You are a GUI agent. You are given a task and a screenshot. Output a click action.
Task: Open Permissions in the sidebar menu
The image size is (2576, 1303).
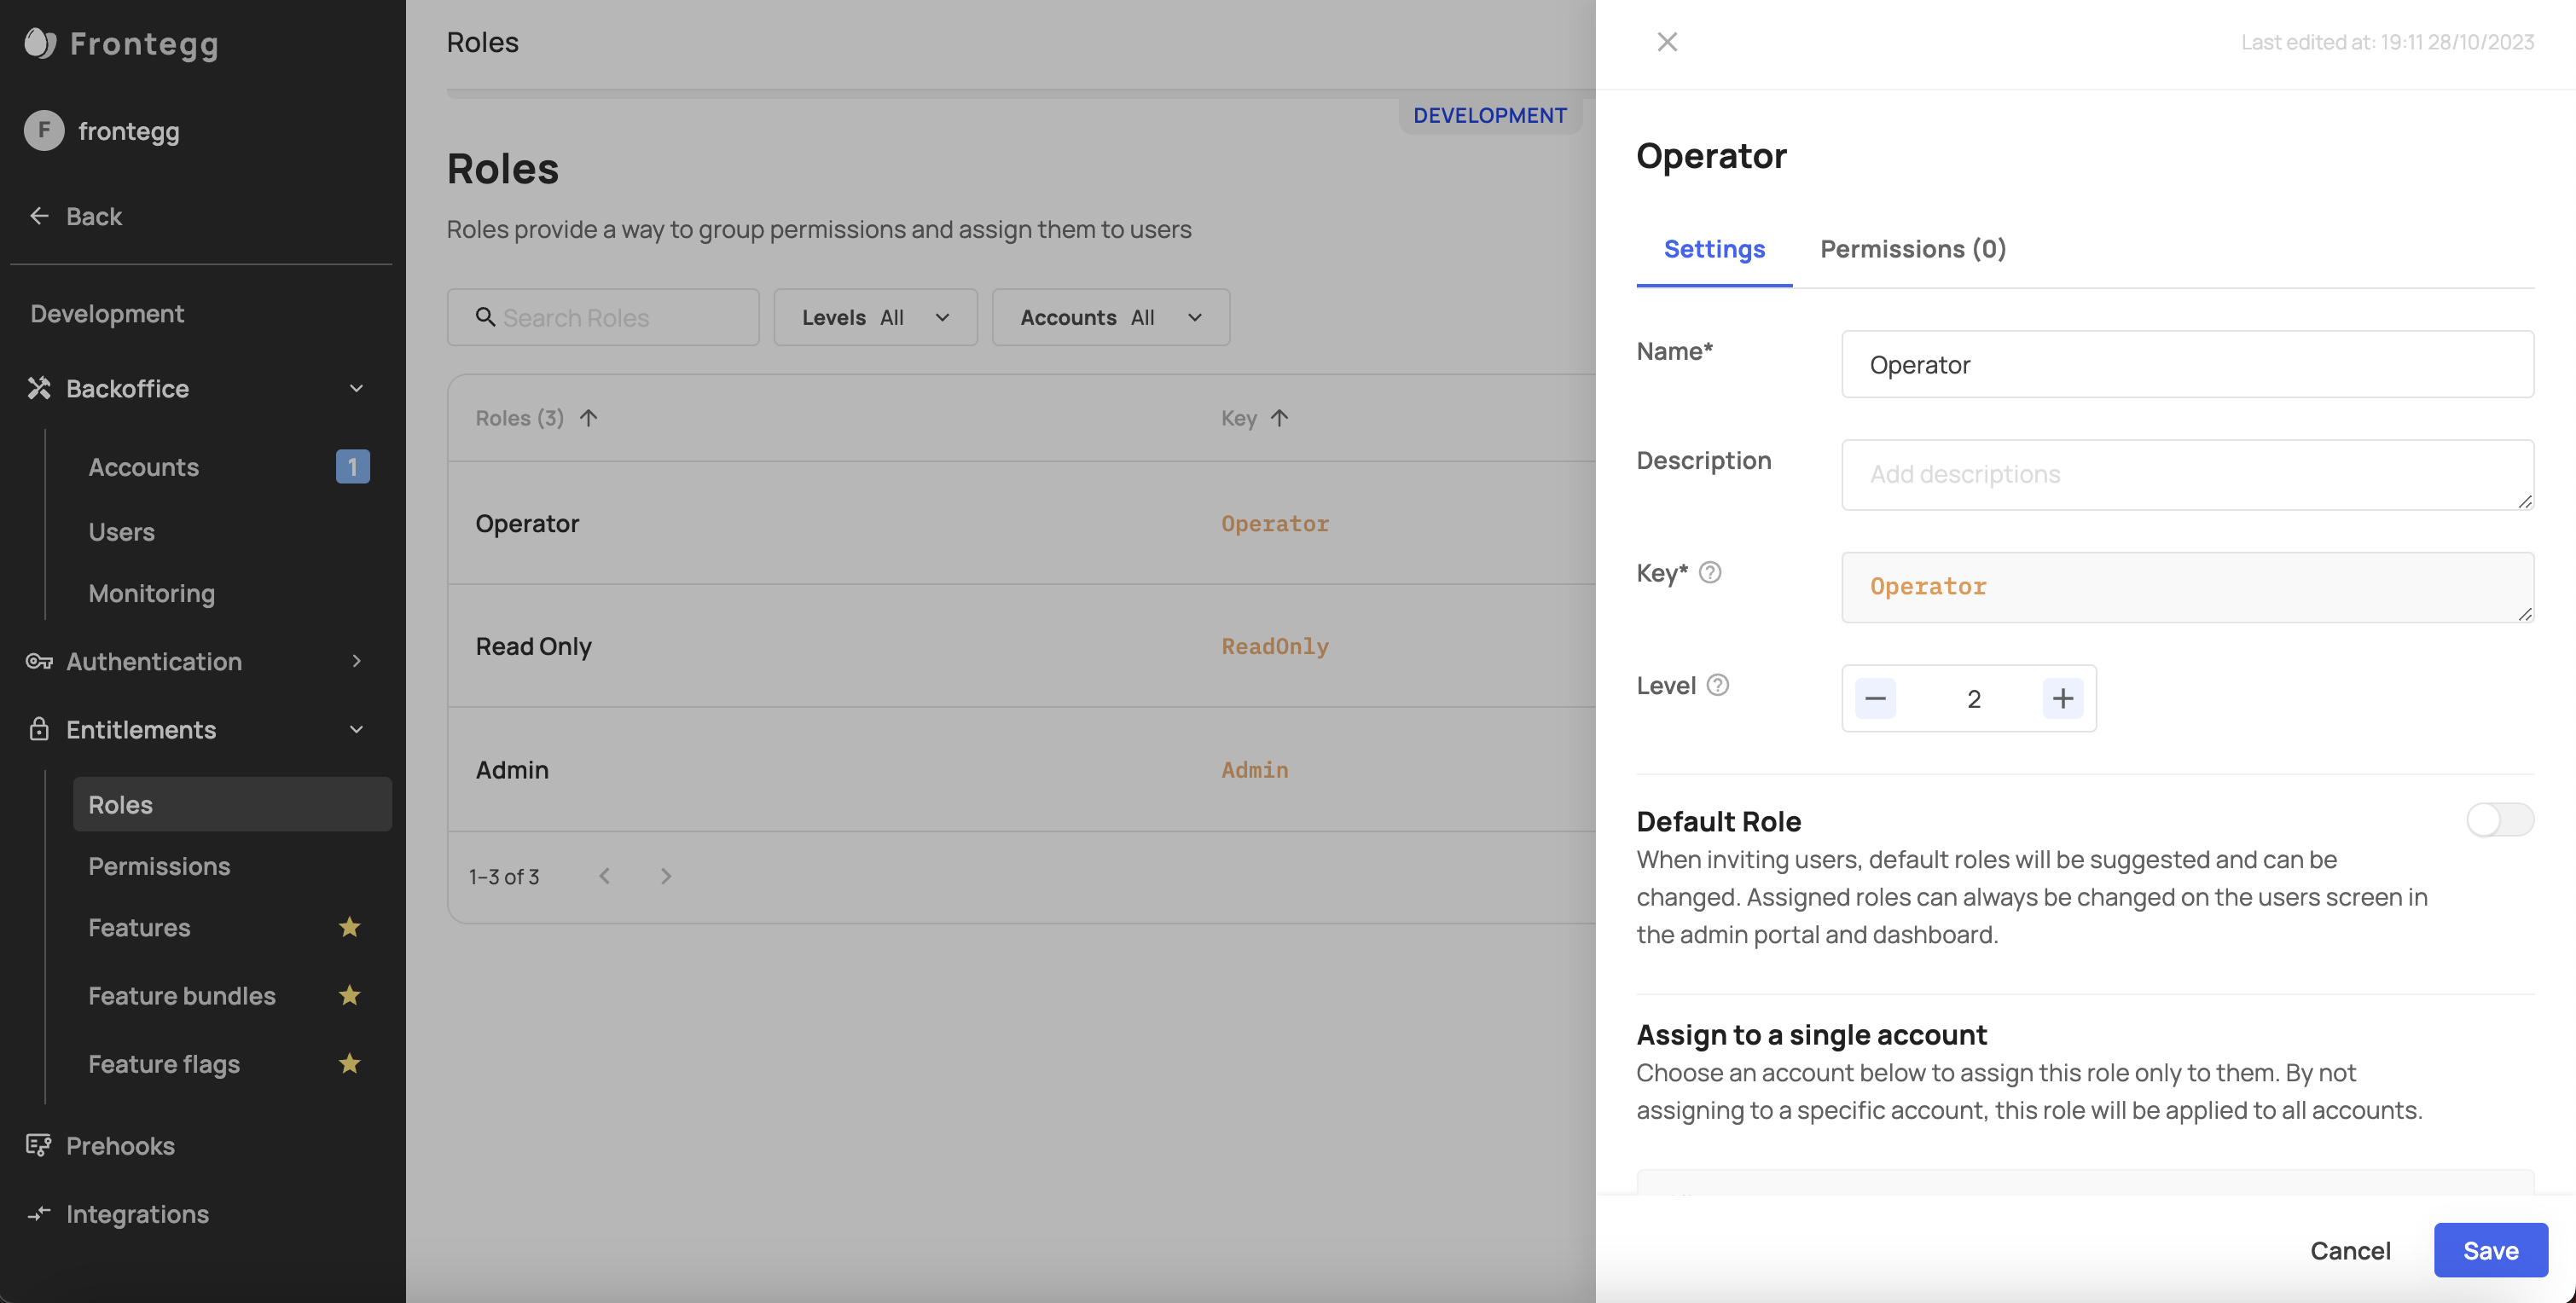tap(159, 866)
